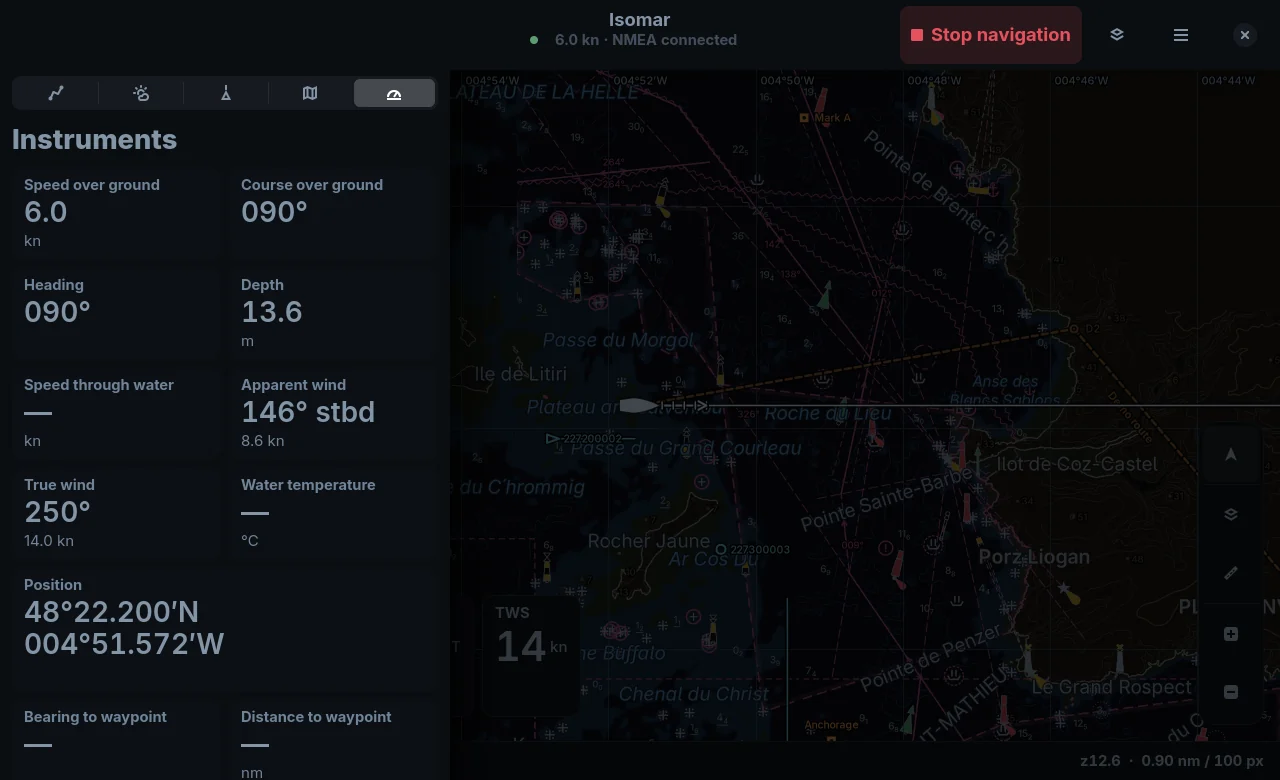This screenshot has height=780, width=1280.
Task: Zoom out on the chart
Action: 1231,692
